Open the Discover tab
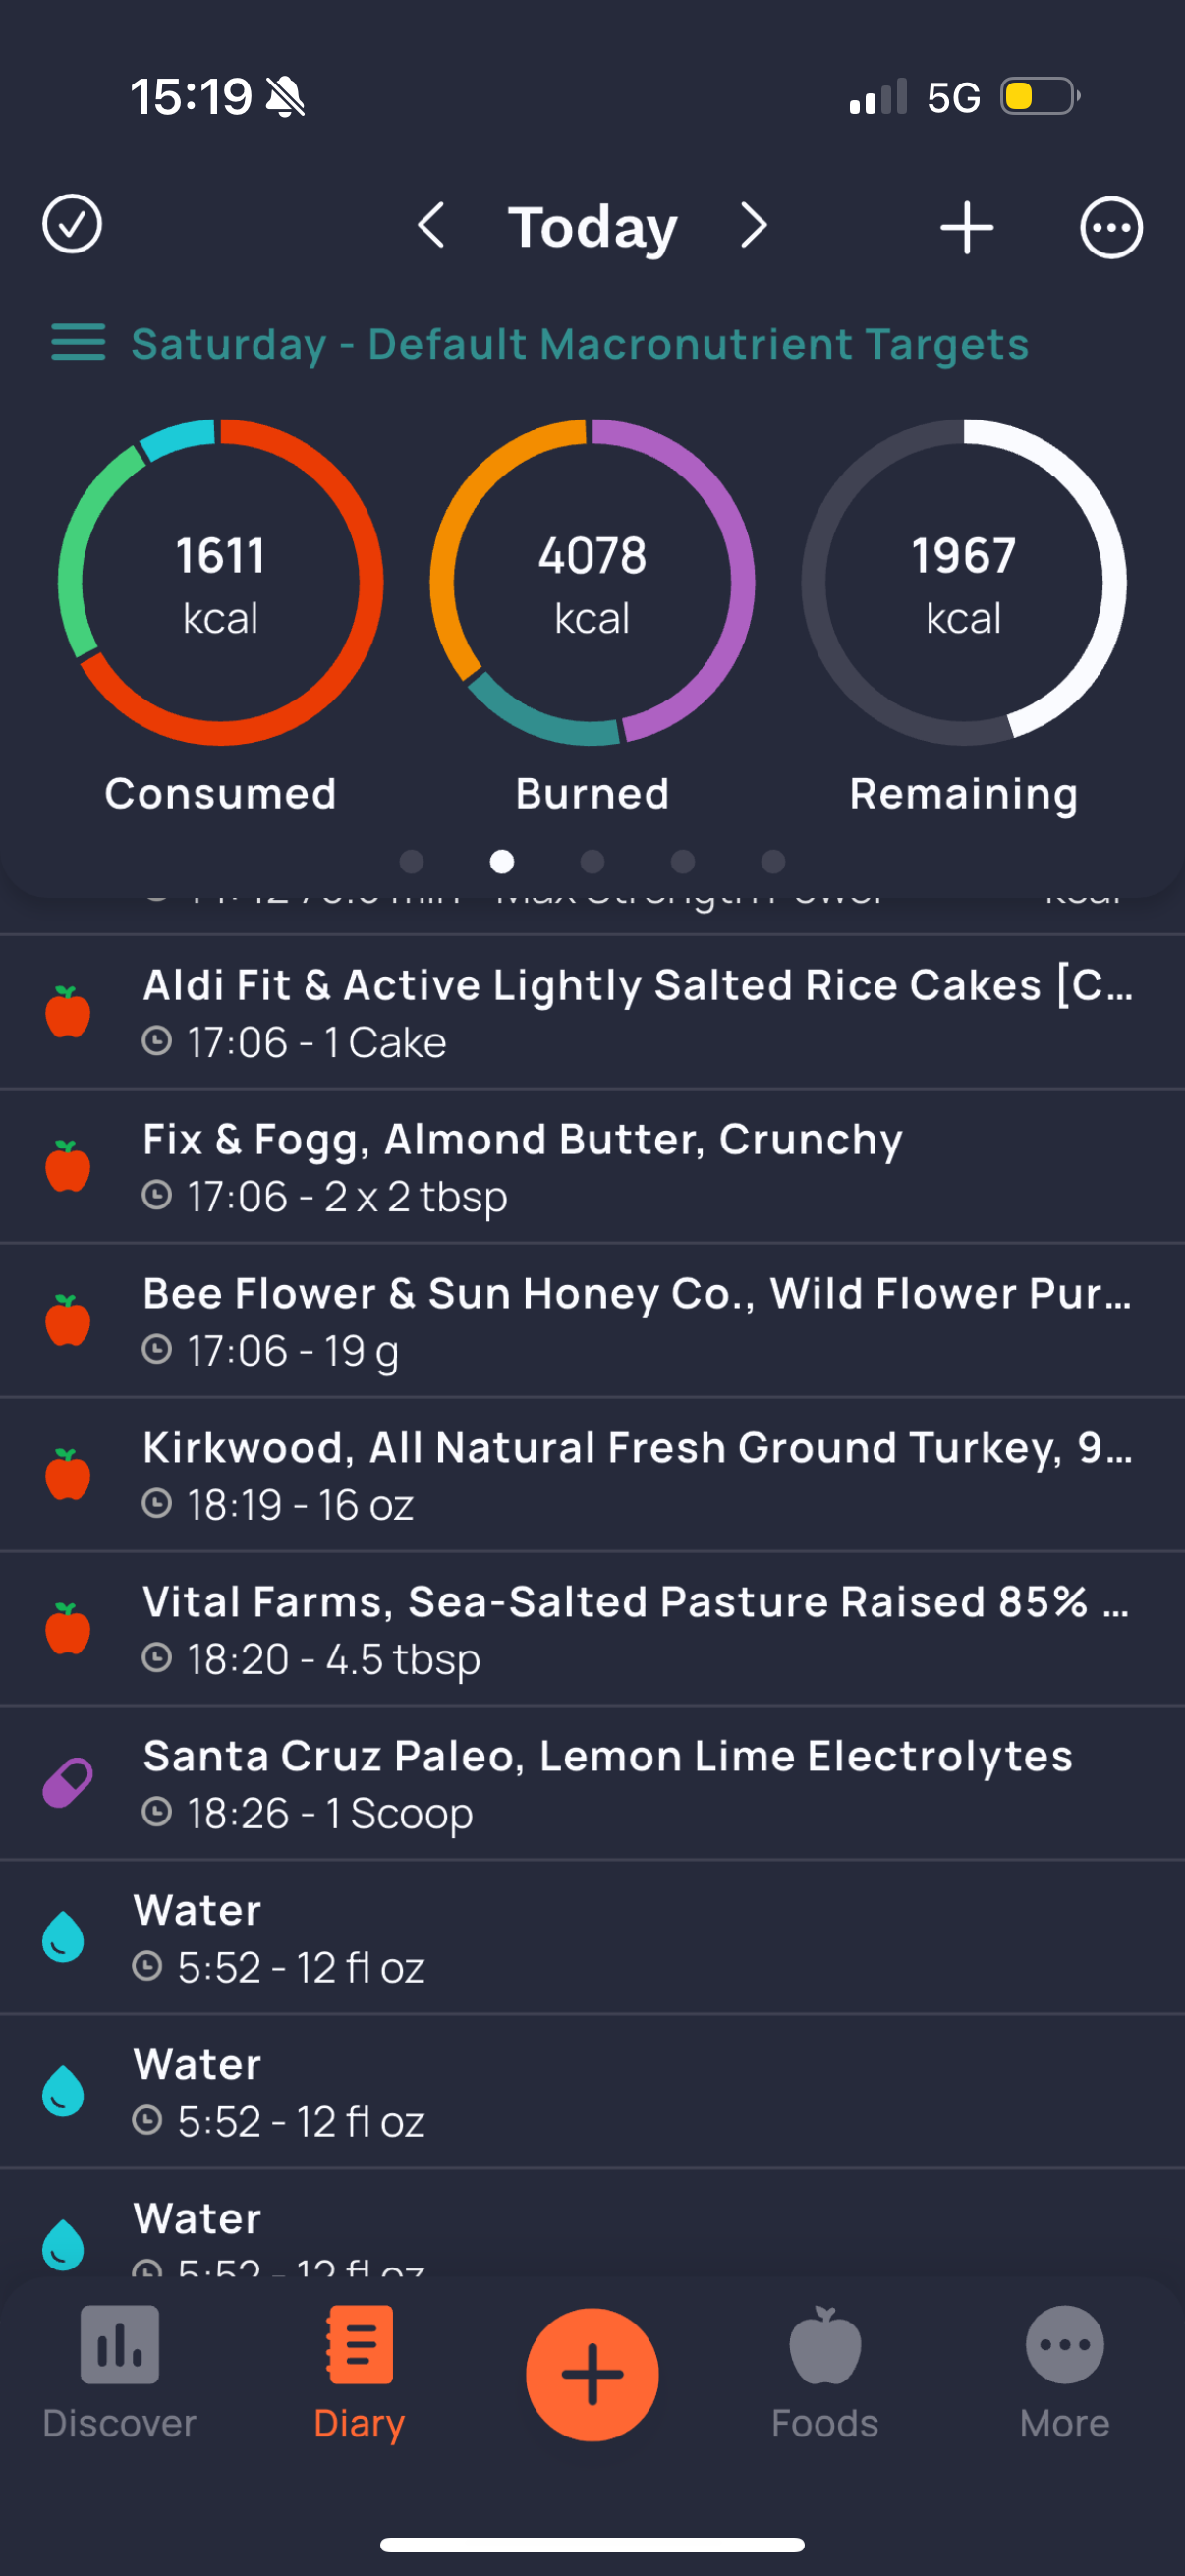1185x2576 pixels. (x=119, y=2373)
